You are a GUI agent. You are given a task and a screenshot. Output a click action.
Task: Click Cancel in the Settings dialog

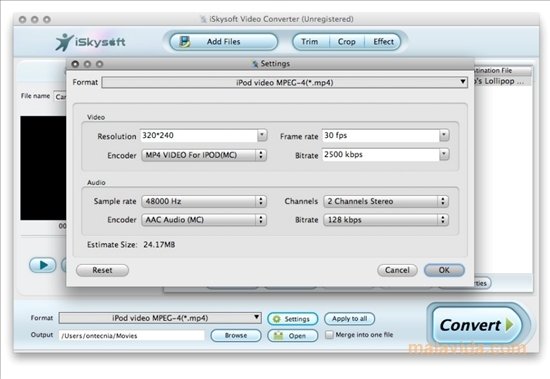coord(397,270)
